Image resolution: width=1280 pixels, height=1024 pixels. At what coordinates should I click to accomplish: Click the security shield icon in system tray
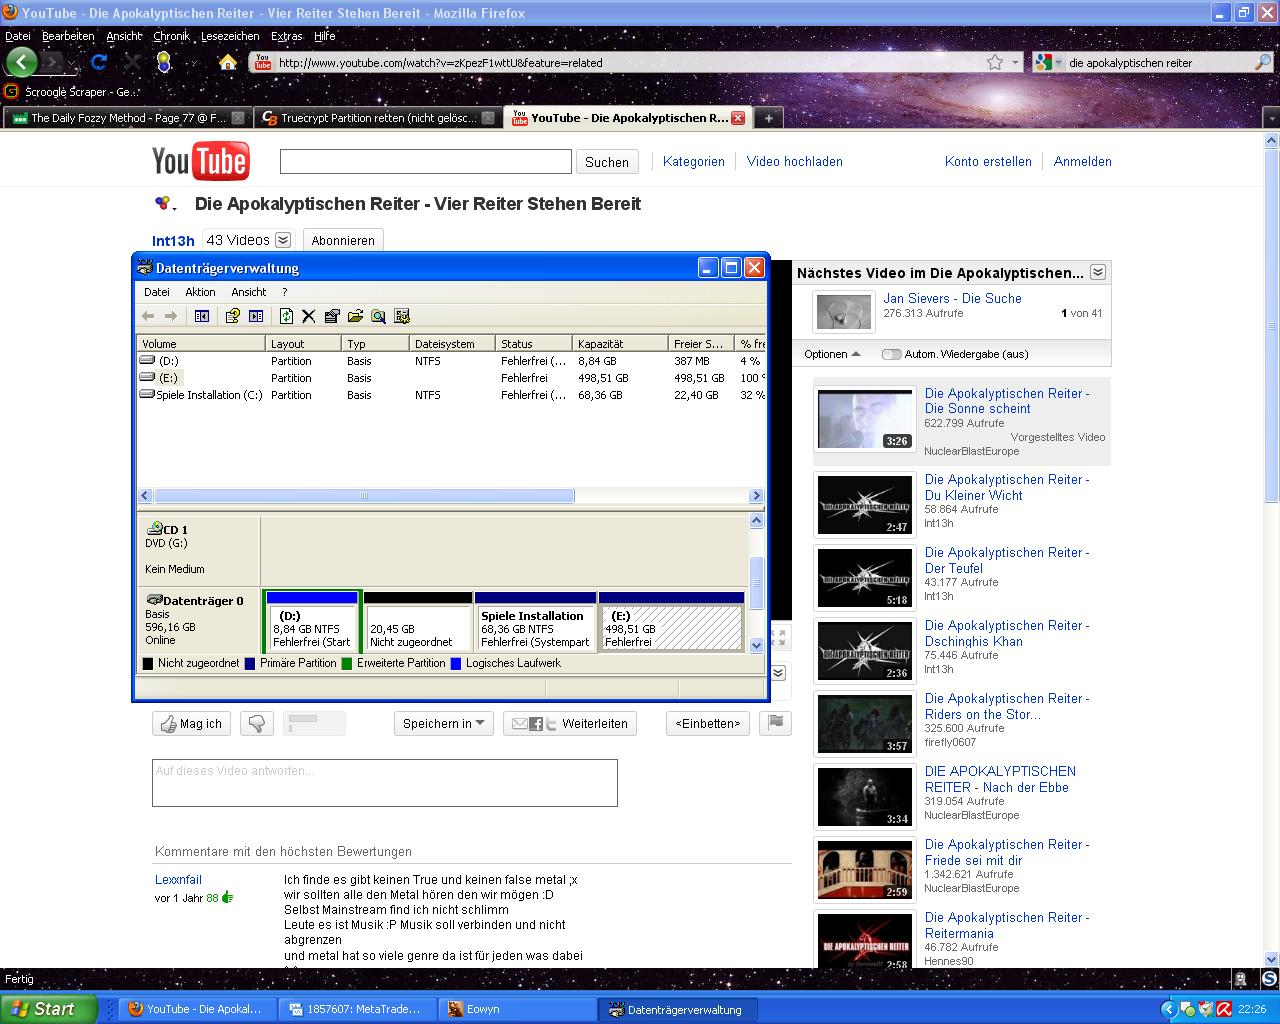(1205, 1009)
